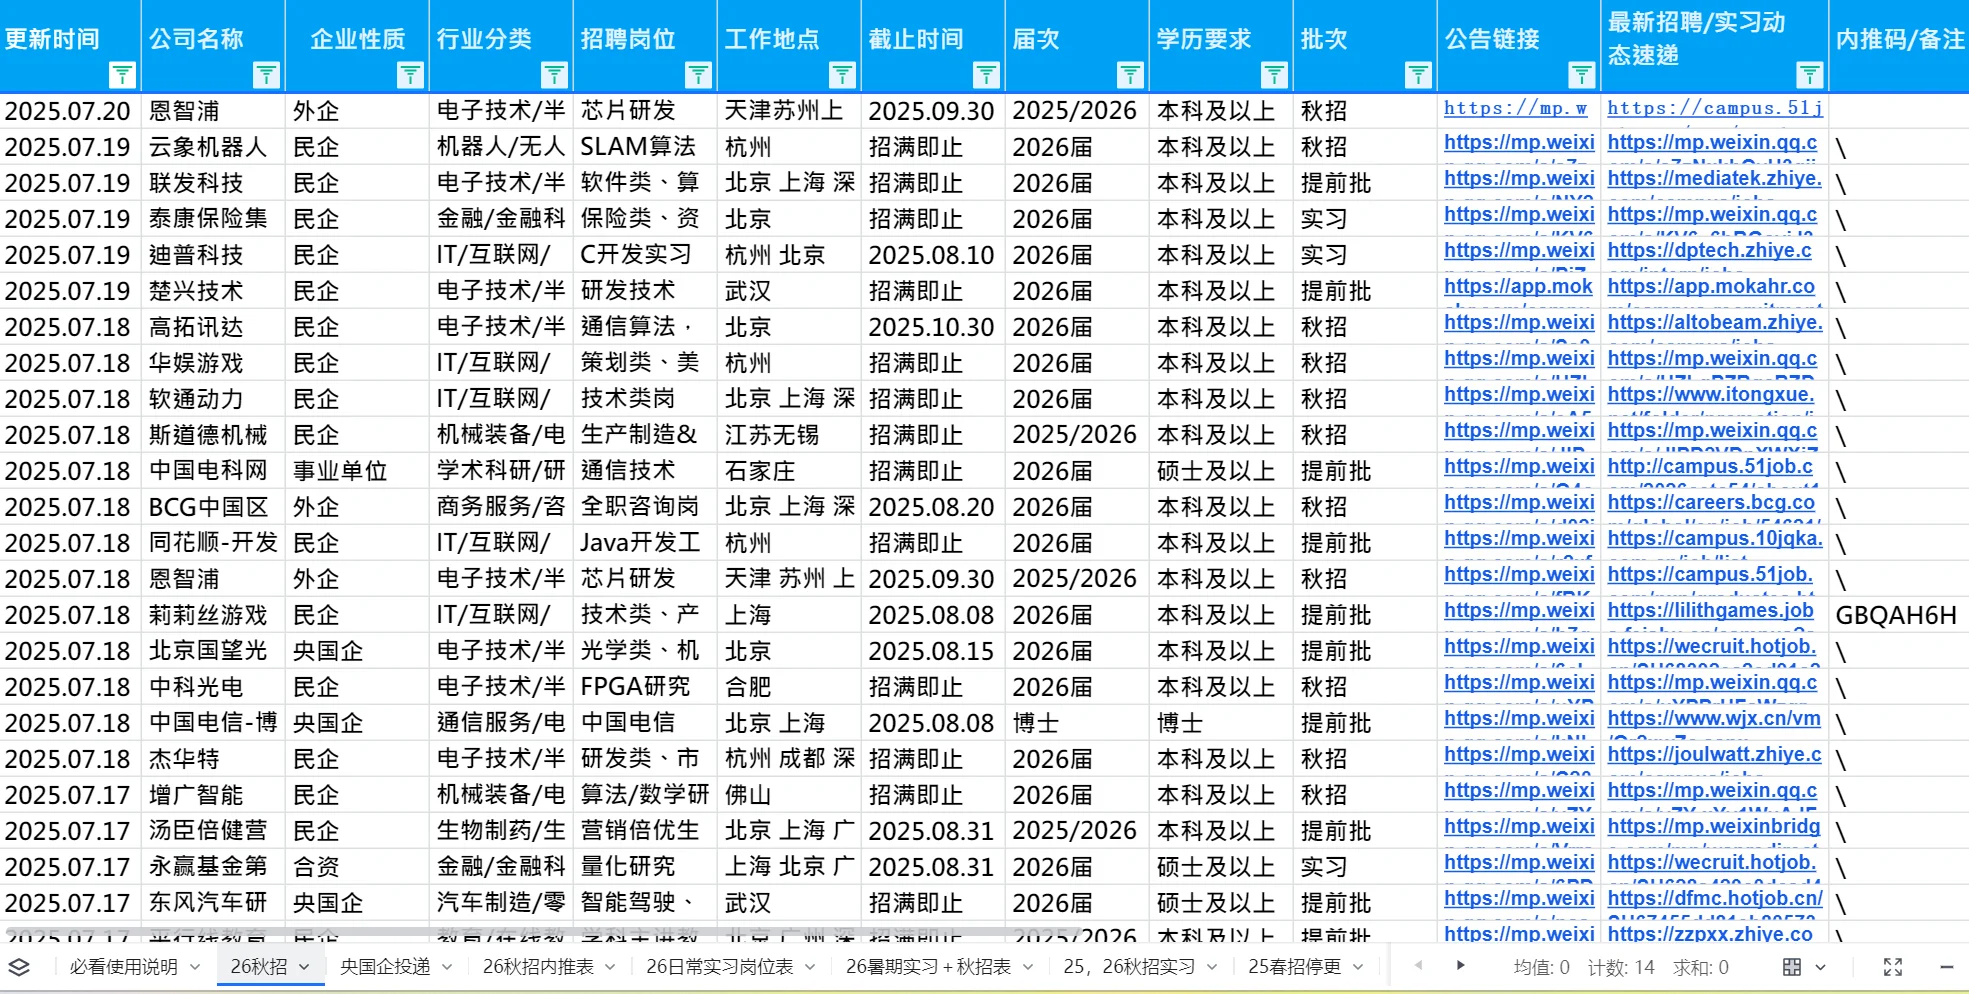Open 软通动力 www.itongxue application link

coord(1711,394)
